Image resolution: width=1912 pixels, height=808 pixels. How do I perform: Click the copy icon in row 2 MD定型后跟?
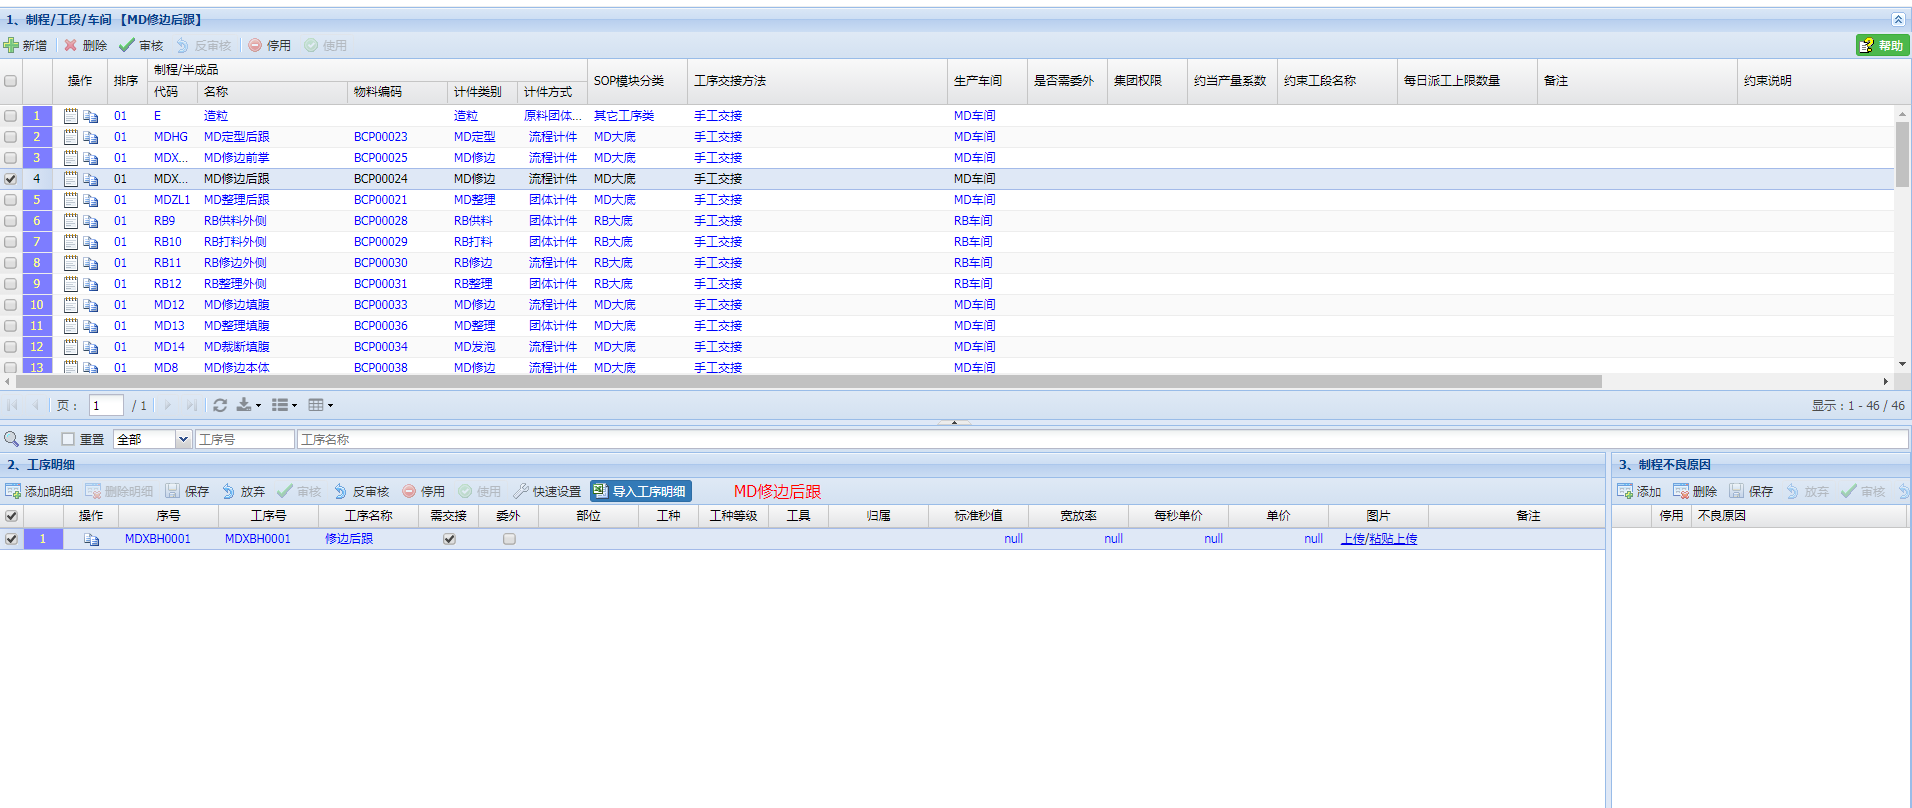pyautogui.click(x=91, y=137)
